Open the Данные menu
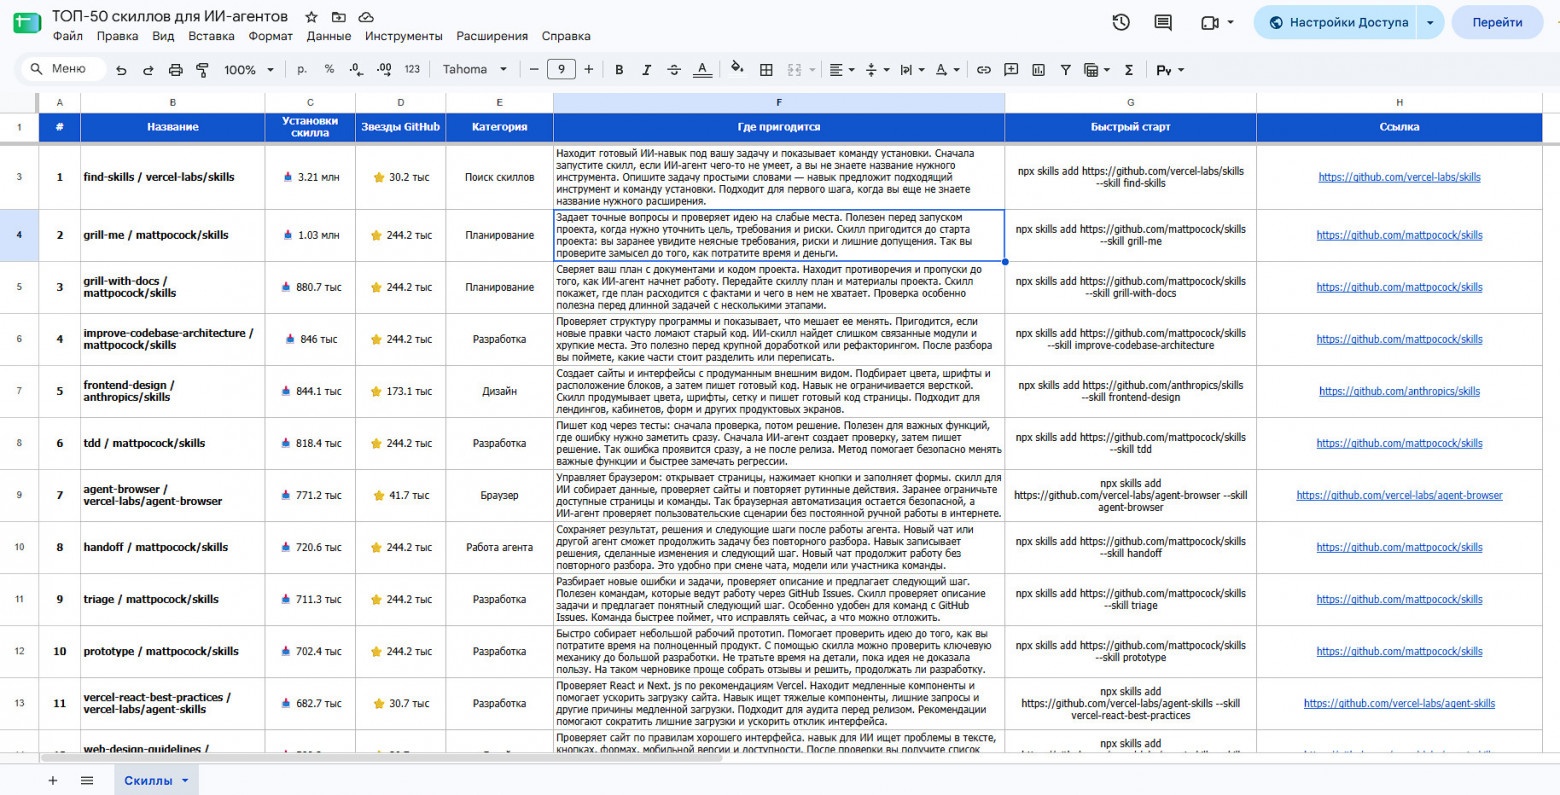 tap(329, 36)
